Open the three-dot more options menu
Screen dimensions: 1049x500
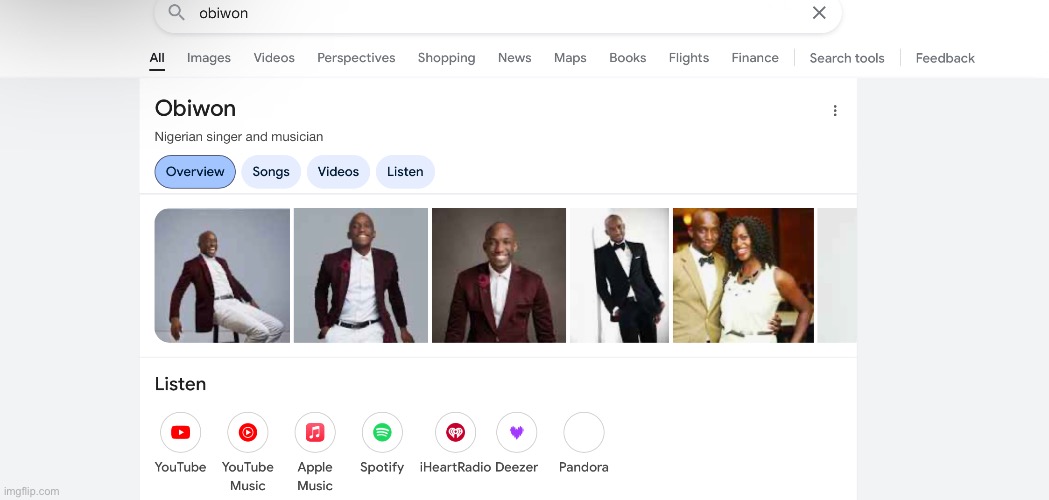[835, 111]
